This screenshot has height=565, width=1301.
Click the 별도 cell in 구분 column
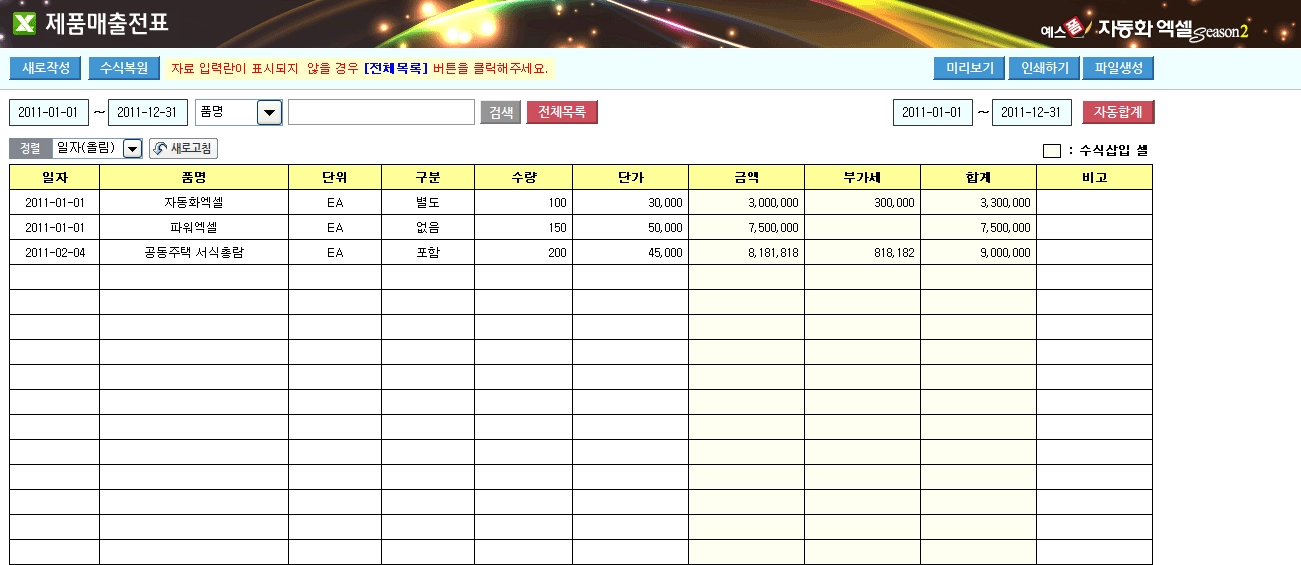pyautogui.click(x=428, y=202)
